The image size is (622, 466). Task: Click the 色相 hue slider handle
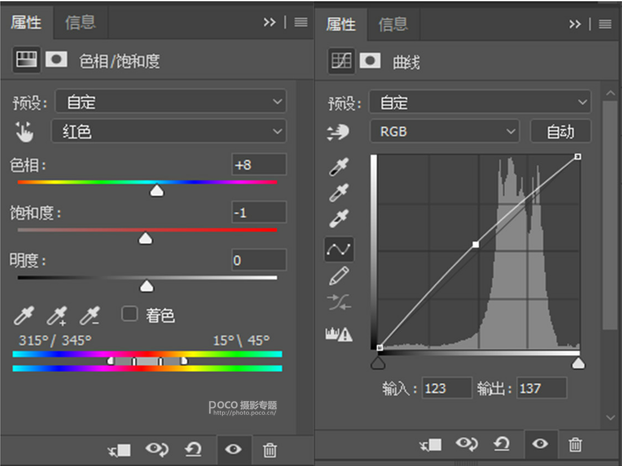(157, 190)
